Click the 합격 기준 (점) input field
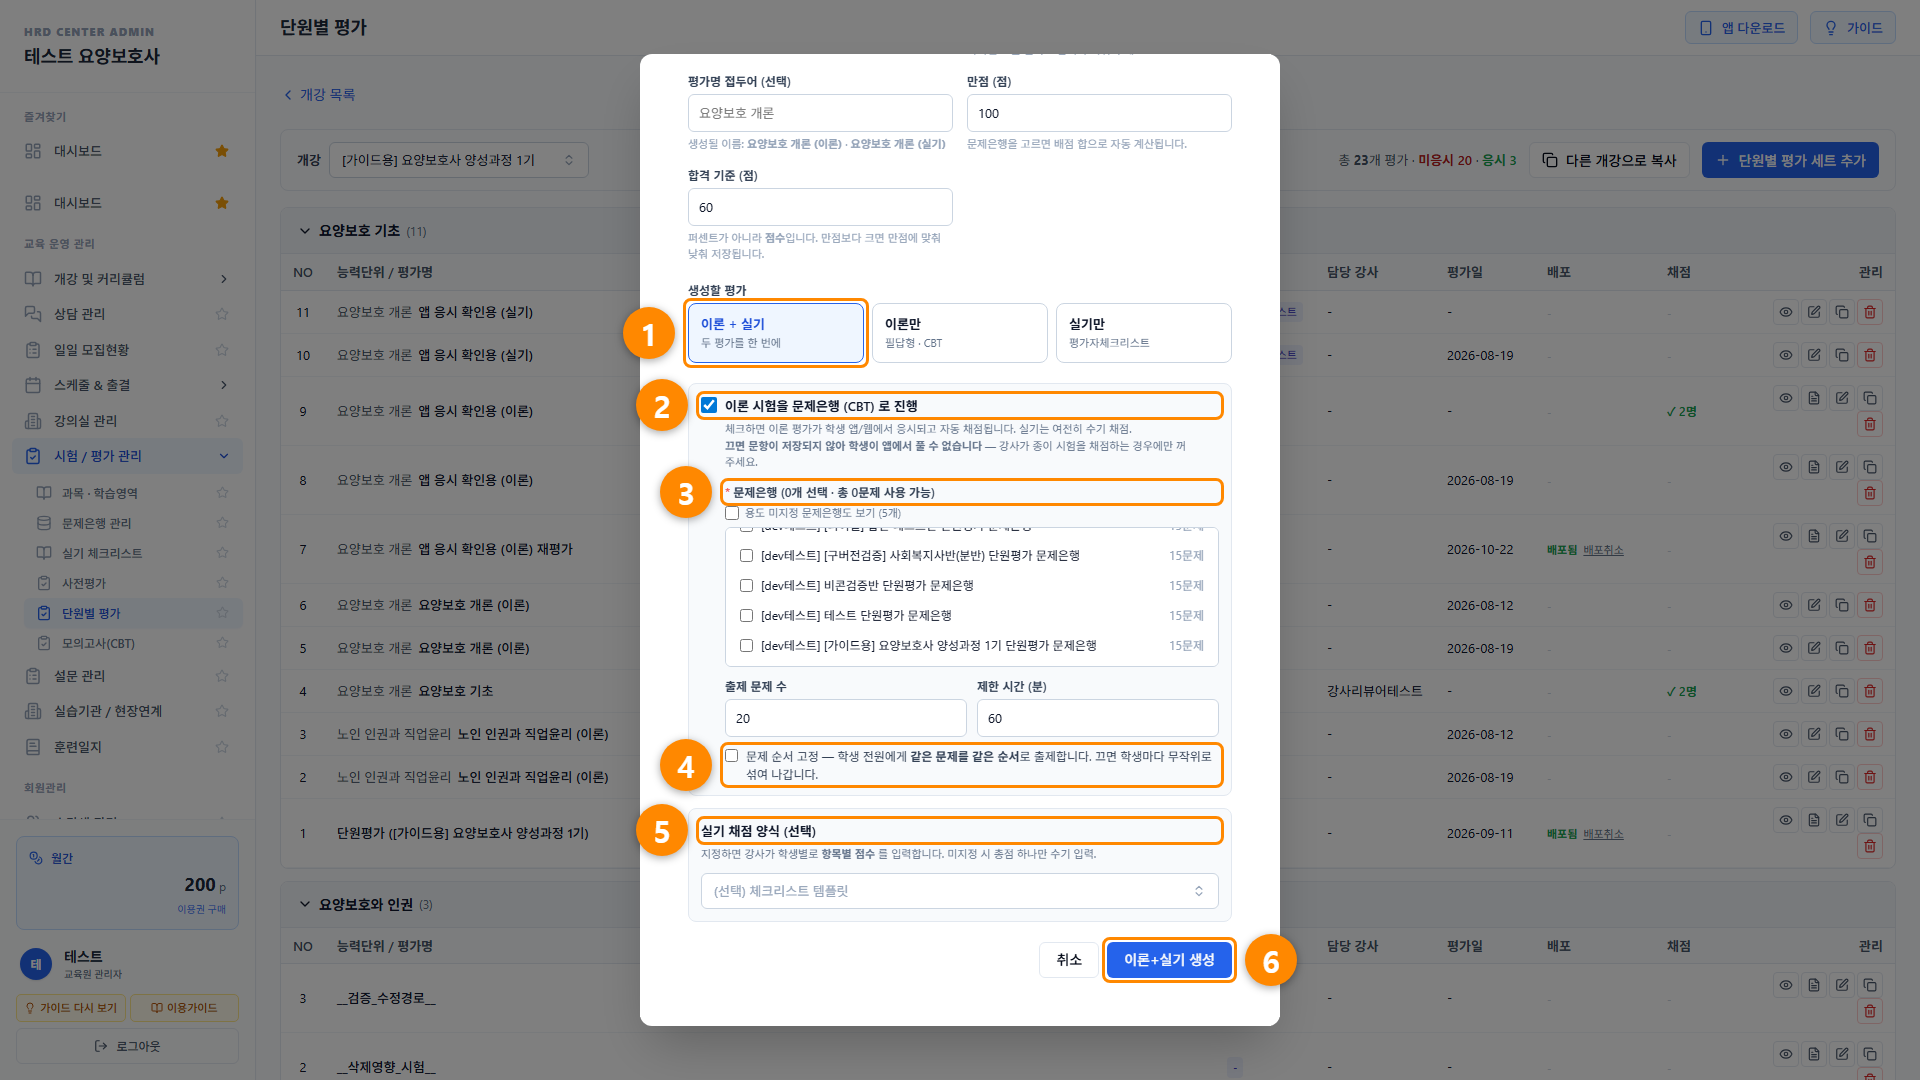Screen dimensions: 1920x1080 tap(820, 207)
